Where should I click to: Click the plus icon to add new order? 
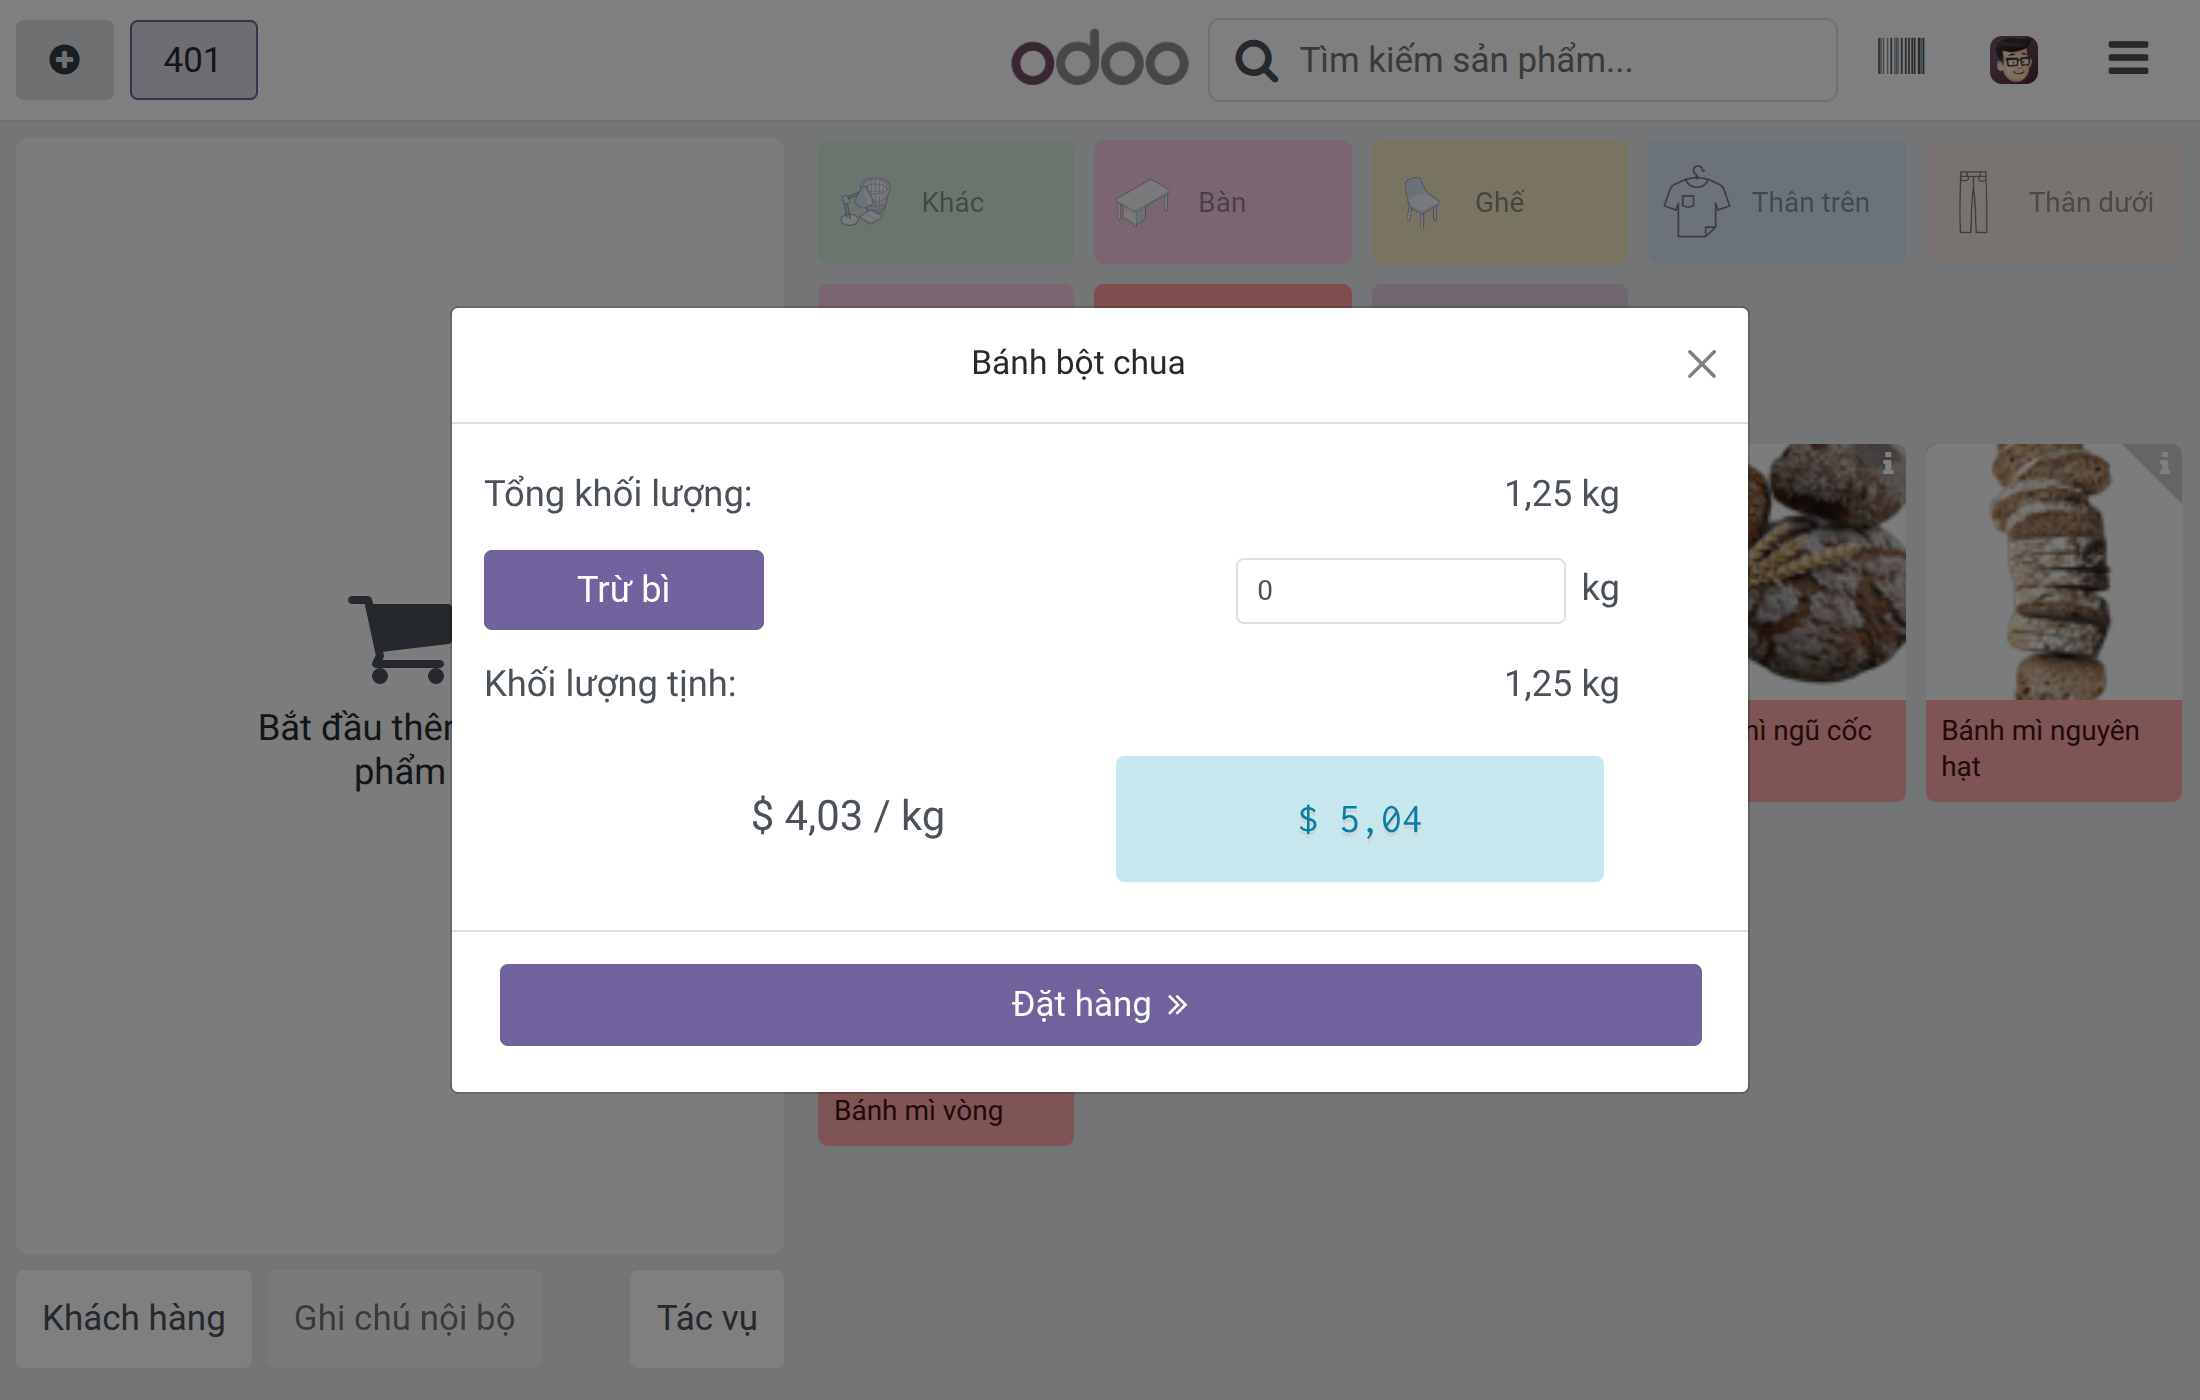(x=65, y=60)
